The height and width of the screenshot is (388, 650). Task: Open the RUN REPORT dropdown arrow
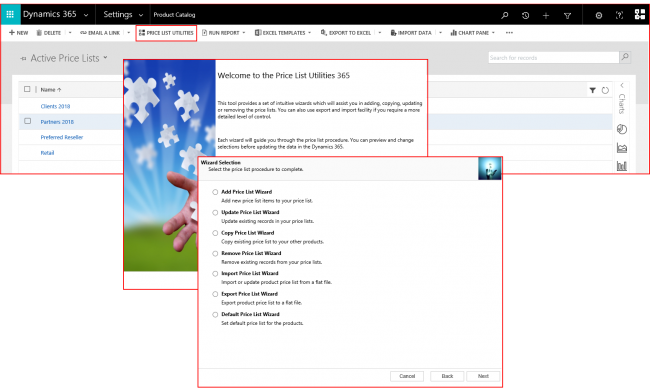[x=244, y=33]
